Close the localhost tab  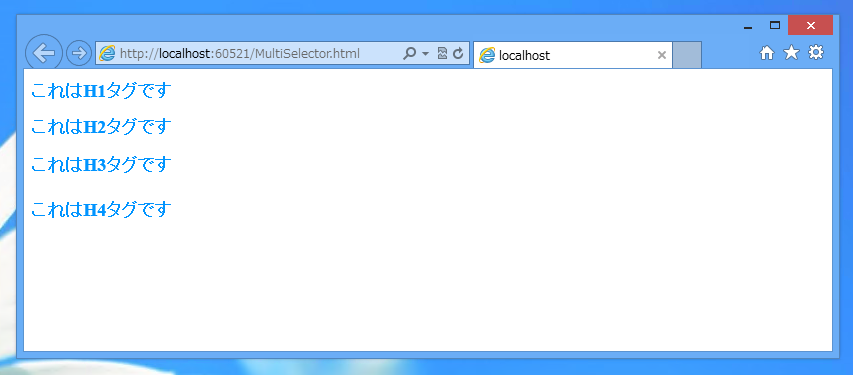(x=662, y=55)
